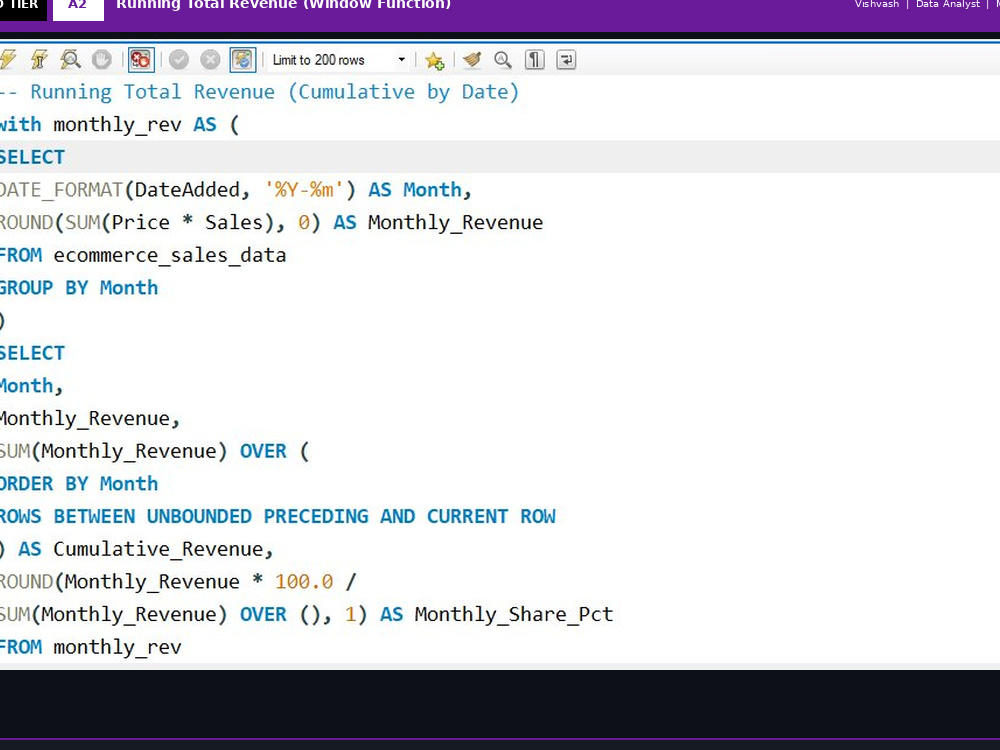Save snippet using the star icon
This screenshot has width=1000, height=750.
[x=434, y=61]
